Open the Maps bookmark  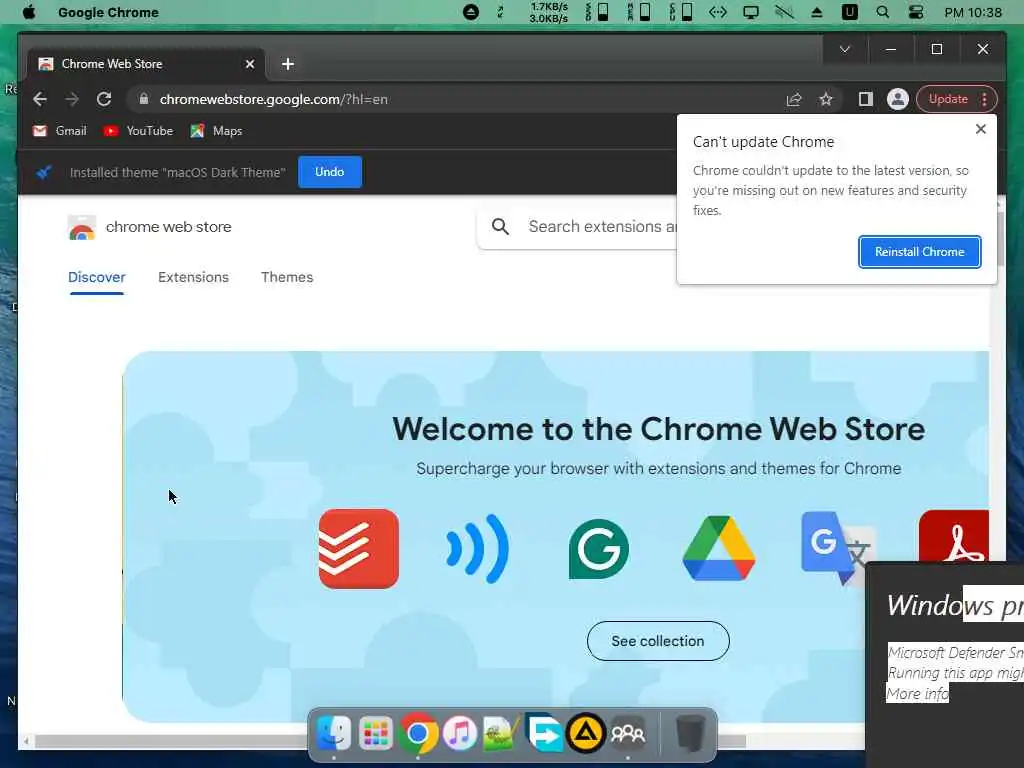[x=216, y=131]
